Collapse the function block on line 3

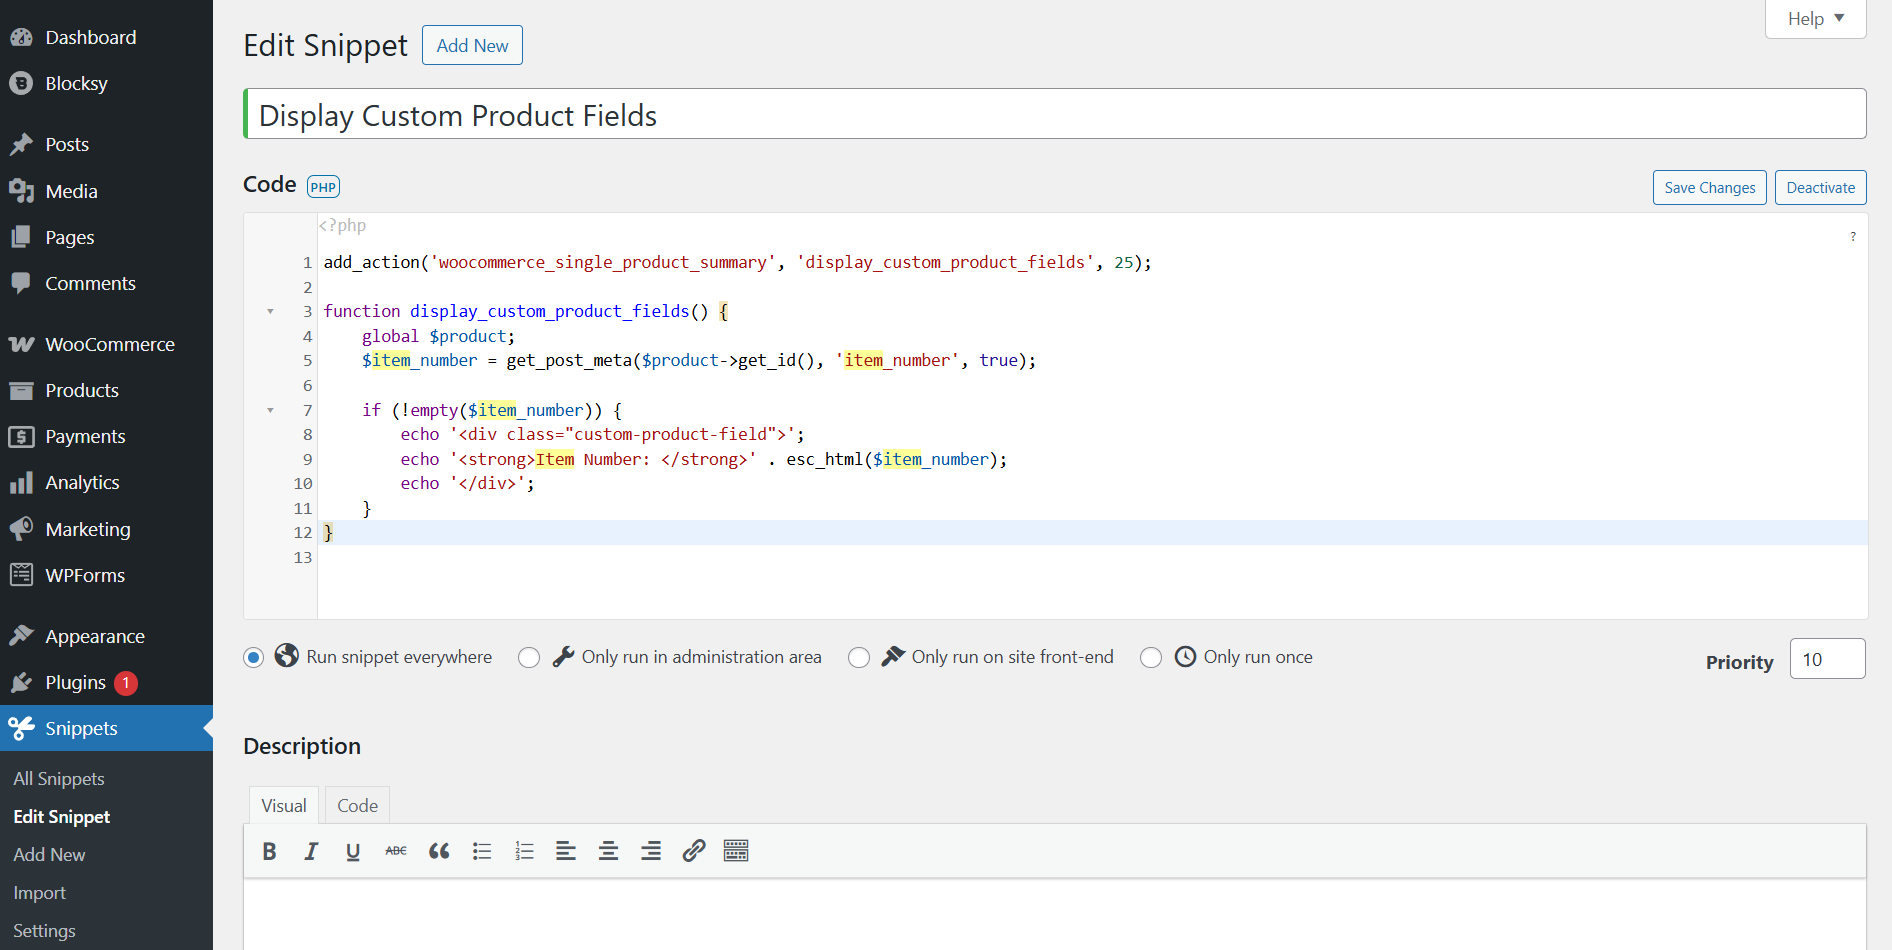[x=270, y=312]
